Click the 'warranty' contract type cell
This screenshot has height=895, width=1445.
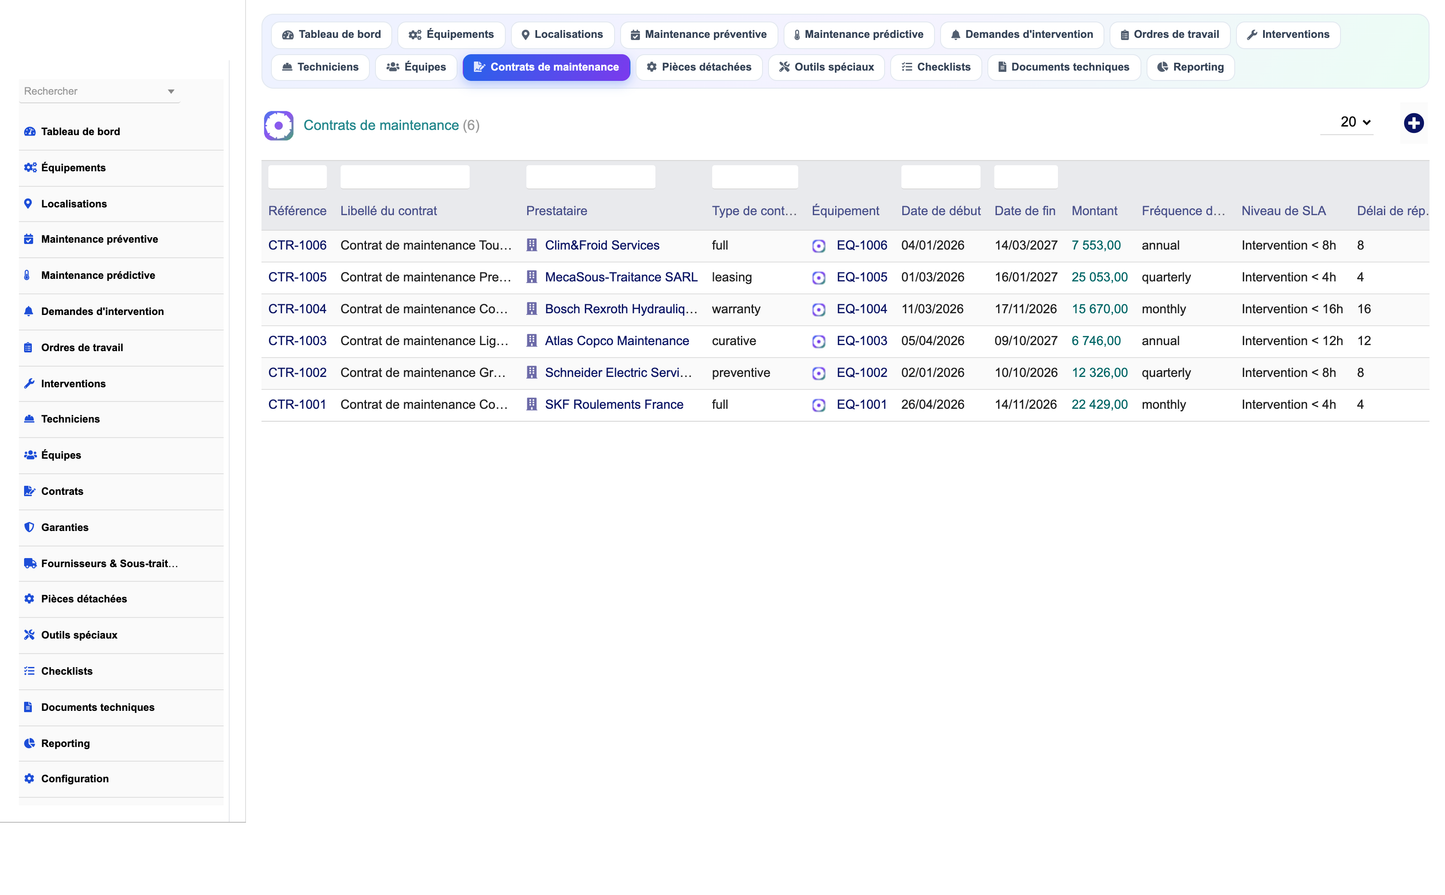736,310
